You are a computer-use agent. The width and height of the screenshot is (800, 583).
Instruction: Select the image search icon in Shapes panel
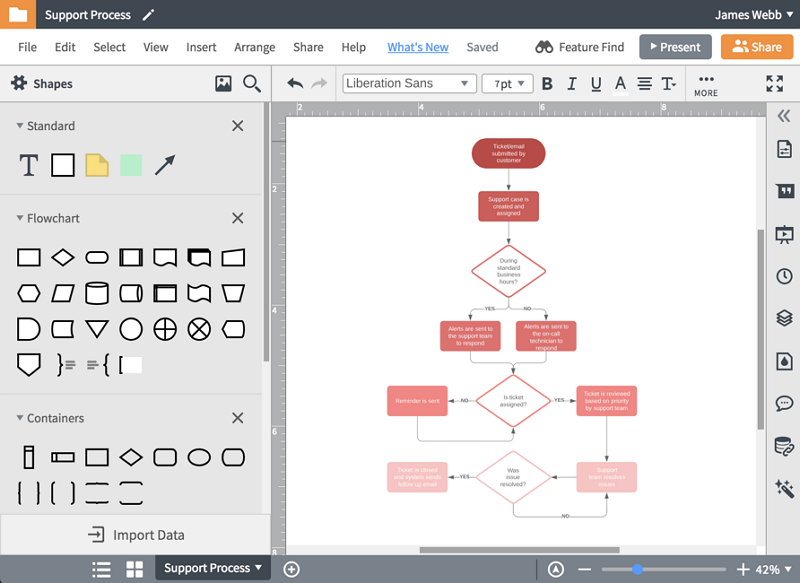point(222,84)
